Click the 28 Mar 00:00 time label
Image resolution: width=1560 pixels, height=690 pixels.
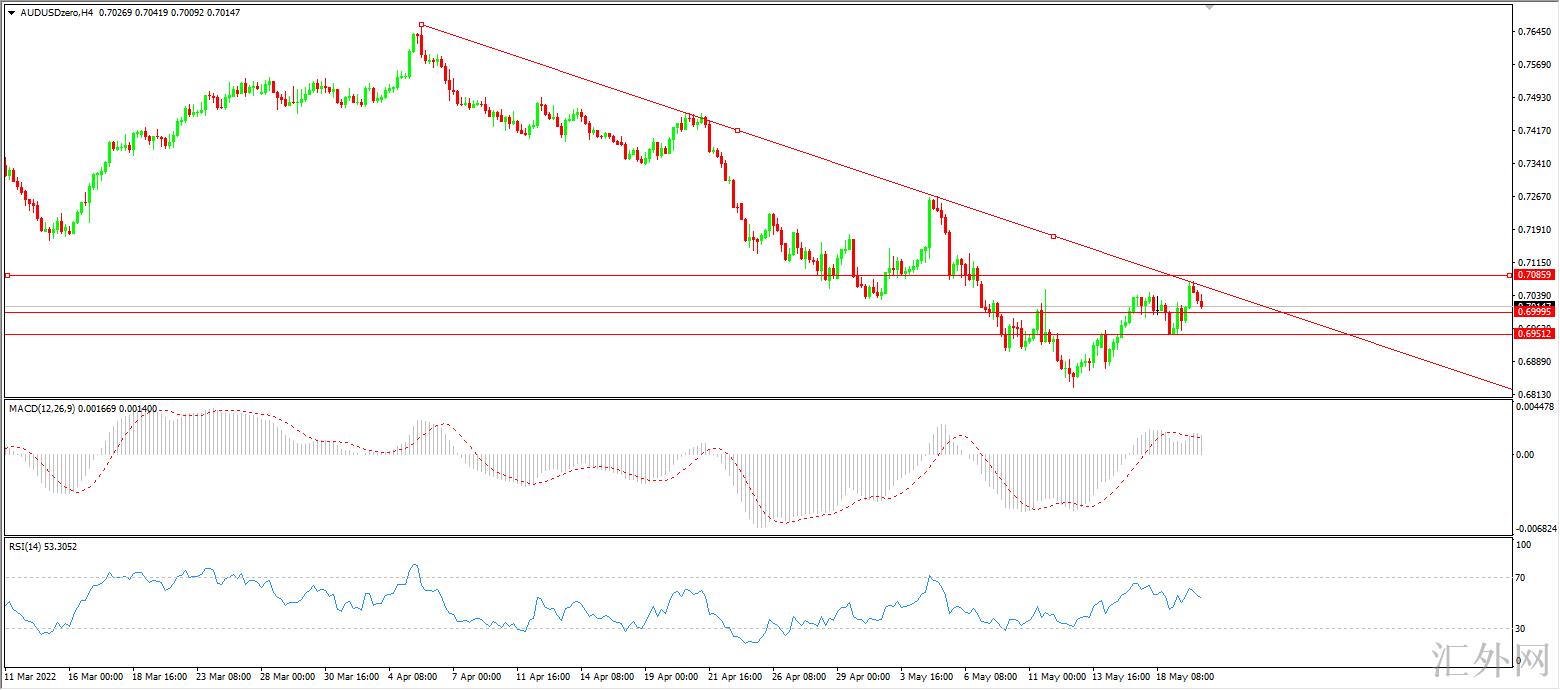pos(287,677)
